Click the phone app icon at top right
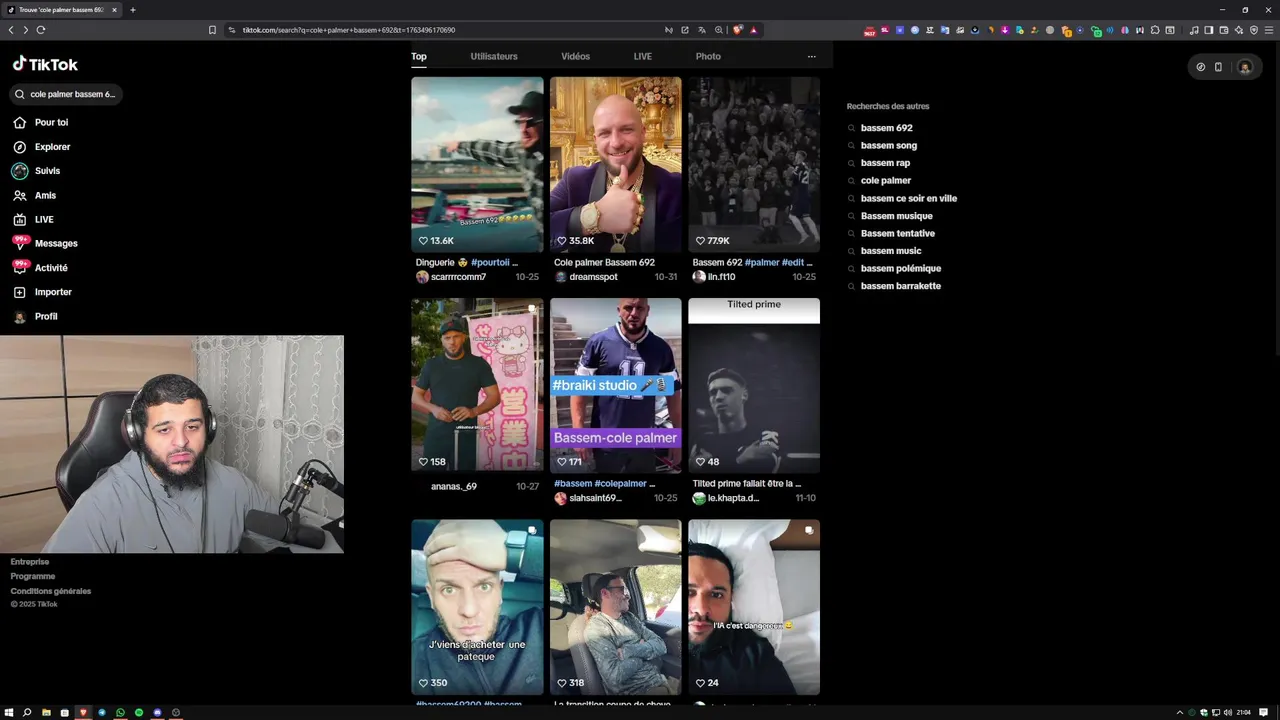The image size is (1280, 720). 1218,67
